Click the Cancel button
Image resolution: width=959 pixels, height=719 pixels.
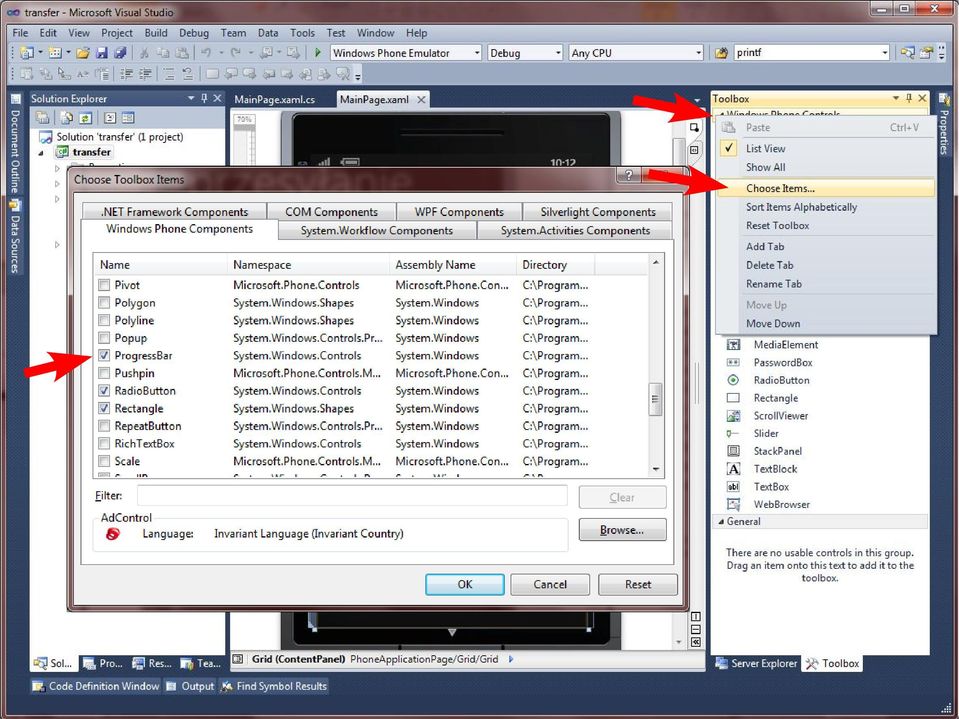coord(550,584)
